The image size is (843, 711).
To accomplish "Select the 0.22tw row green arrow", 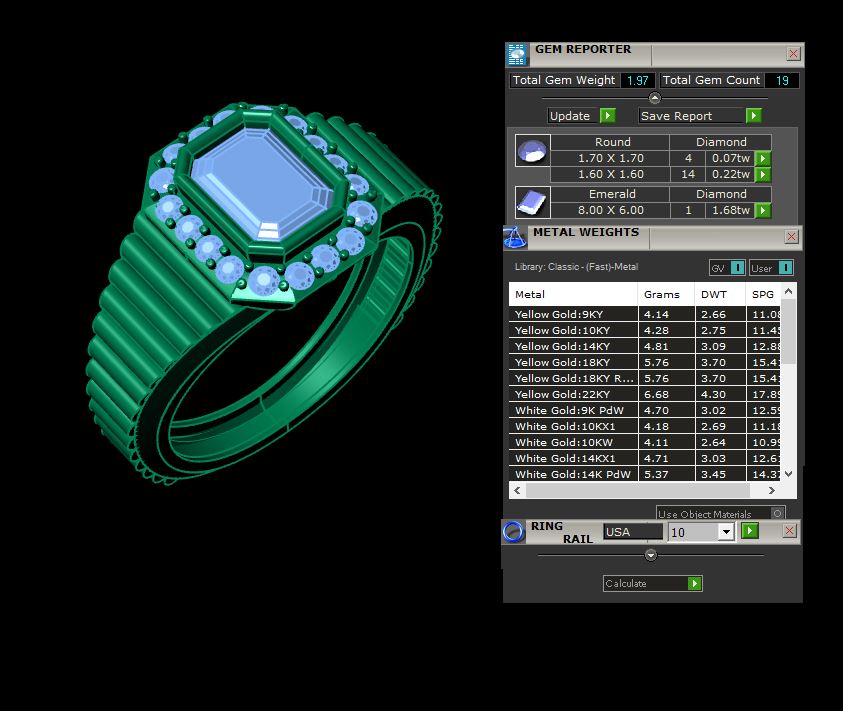I will coord(763,174).
